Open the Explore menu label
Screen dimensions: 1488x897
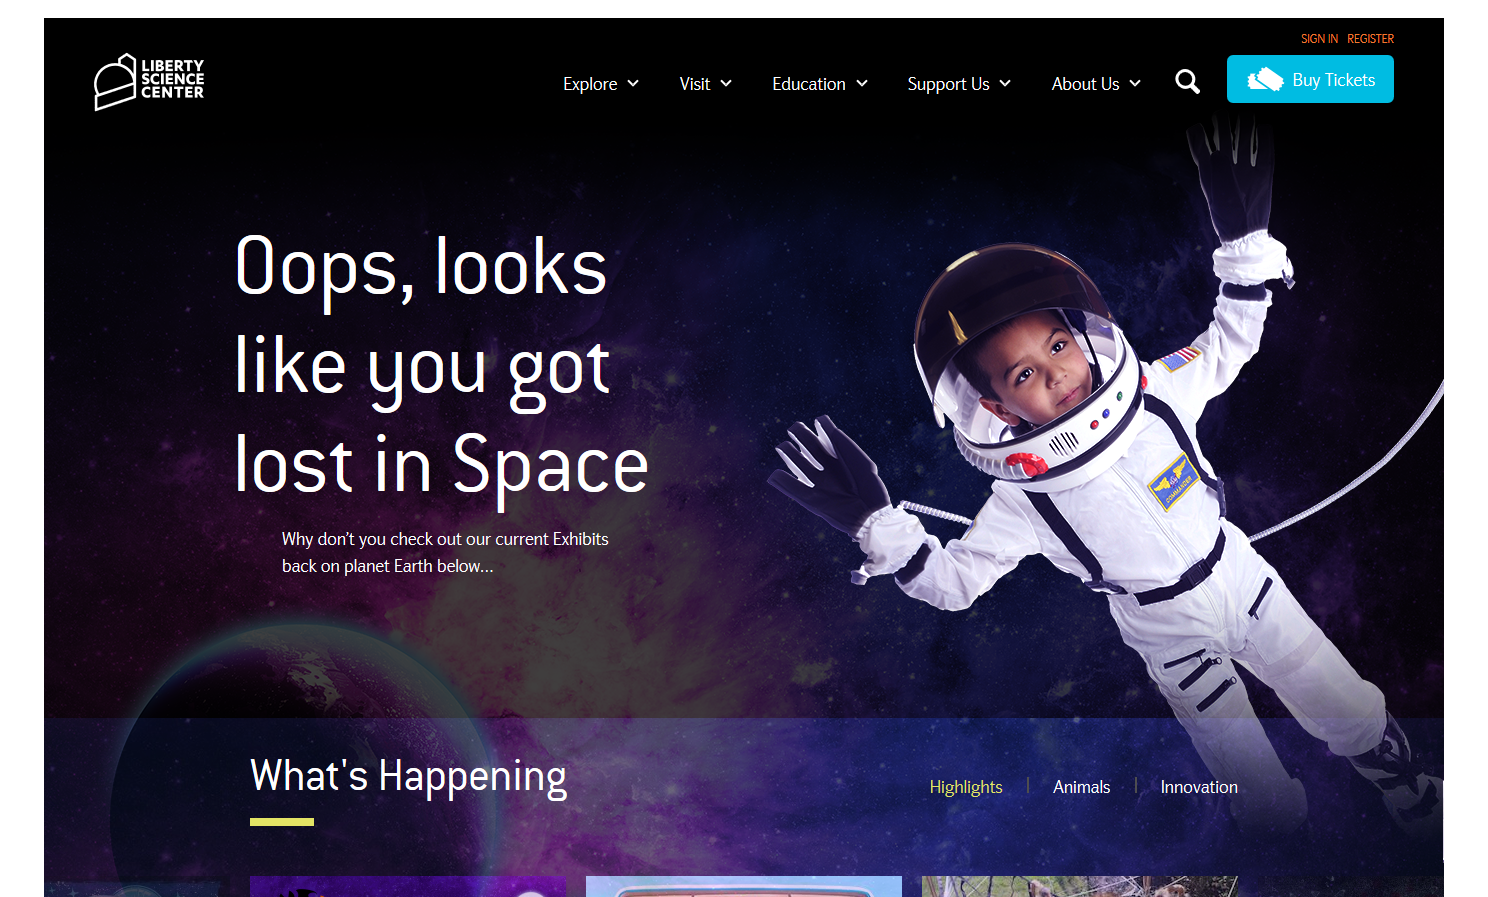[589, 84]
